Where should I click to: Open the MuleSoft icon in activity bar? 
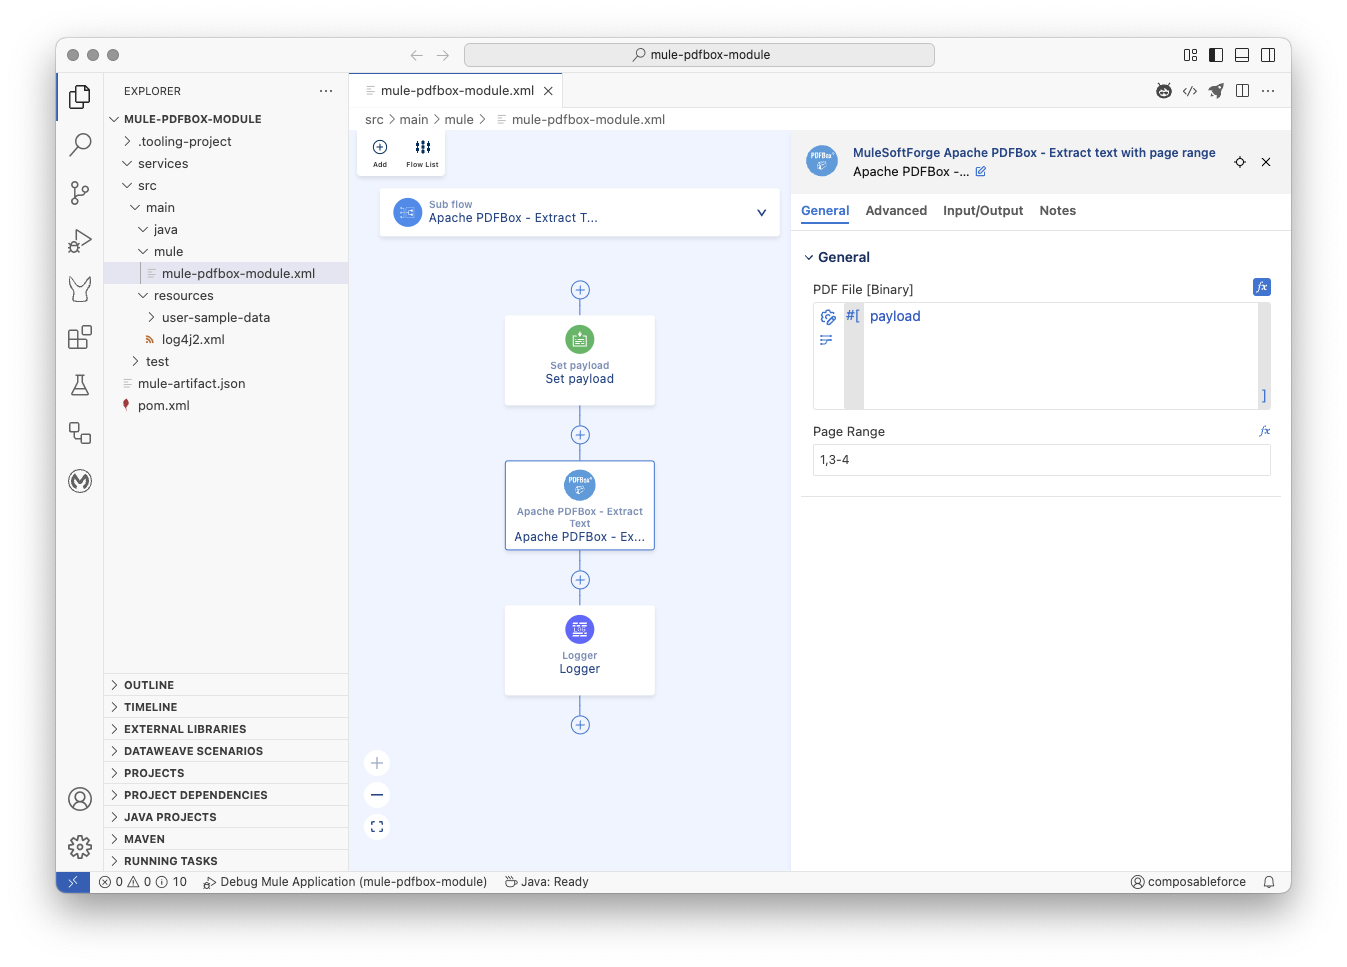pyautogui.click(x=80, y=481)
